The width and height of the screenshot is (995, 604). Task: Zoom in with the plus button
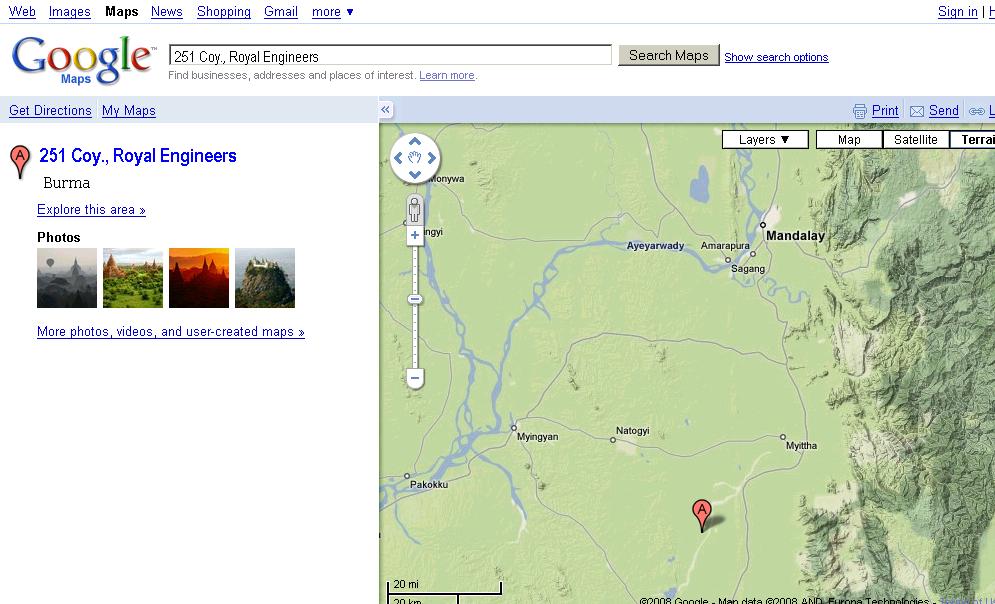[x=415, y=235]
